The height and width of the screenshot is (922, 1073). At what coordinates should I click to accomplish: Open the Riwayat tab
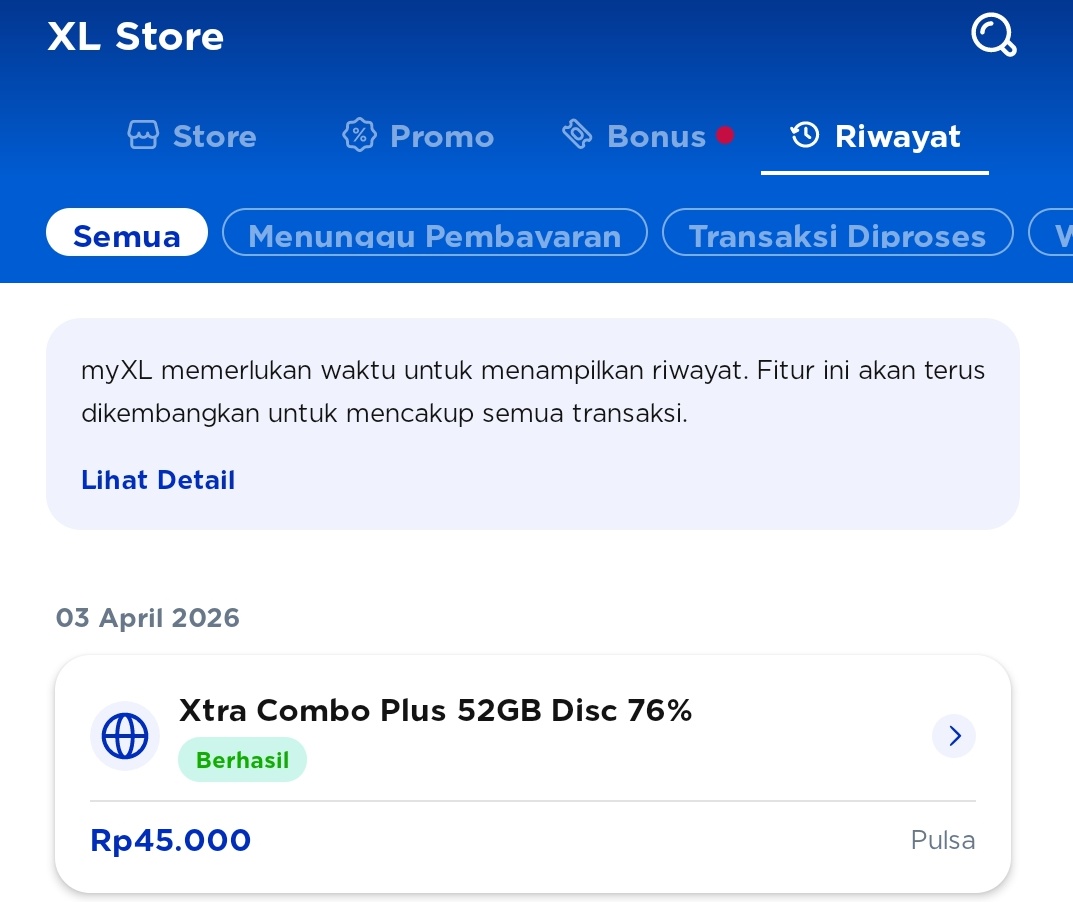click(875, 136)
